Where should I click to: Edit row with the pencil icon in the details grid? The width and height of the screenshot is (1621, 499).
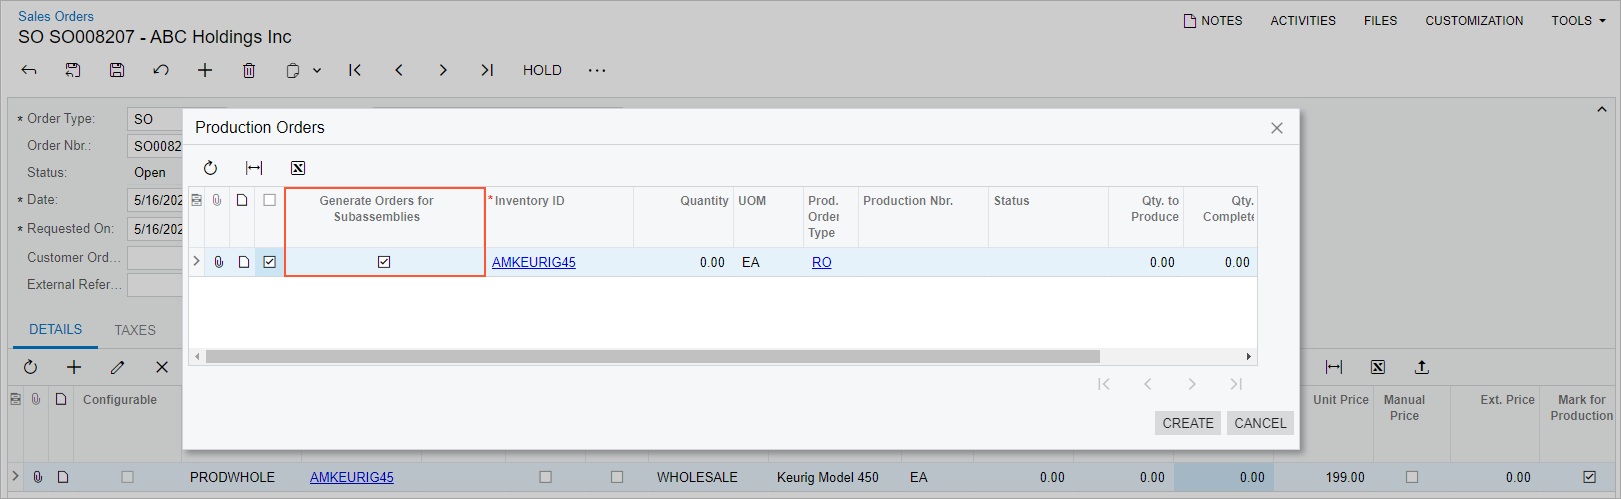click(118, 367)
